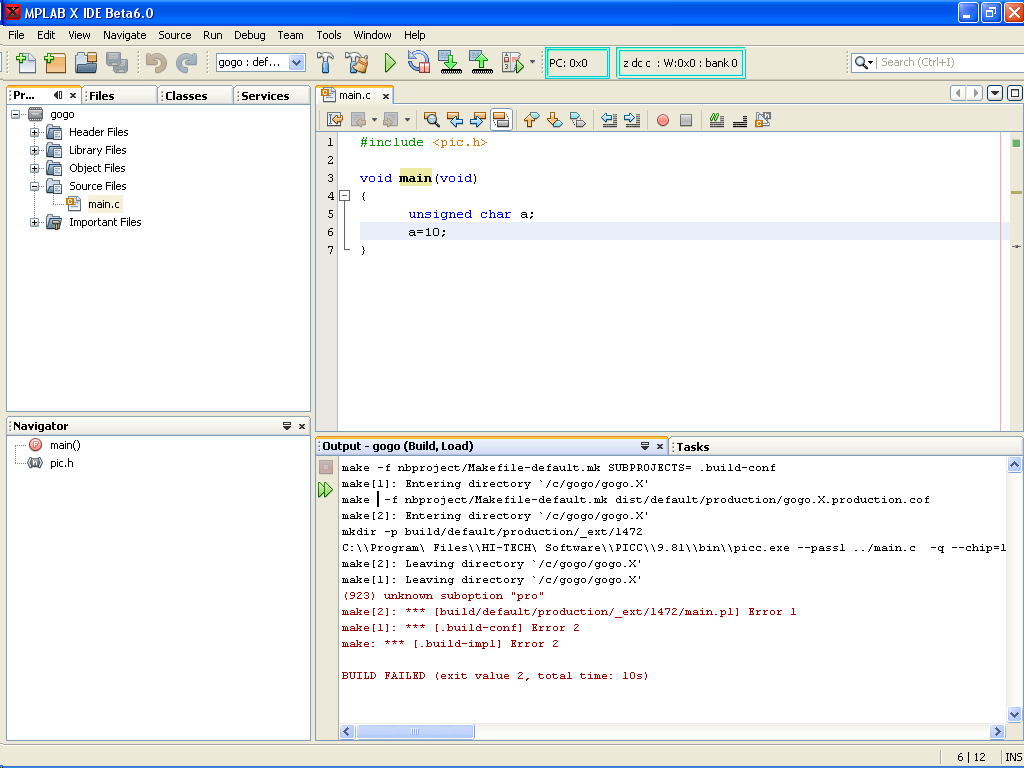The image size is (1024, 768).
Task: Click Make and Program Device icon
Action: pyautogui.click(x=449, y=63)
